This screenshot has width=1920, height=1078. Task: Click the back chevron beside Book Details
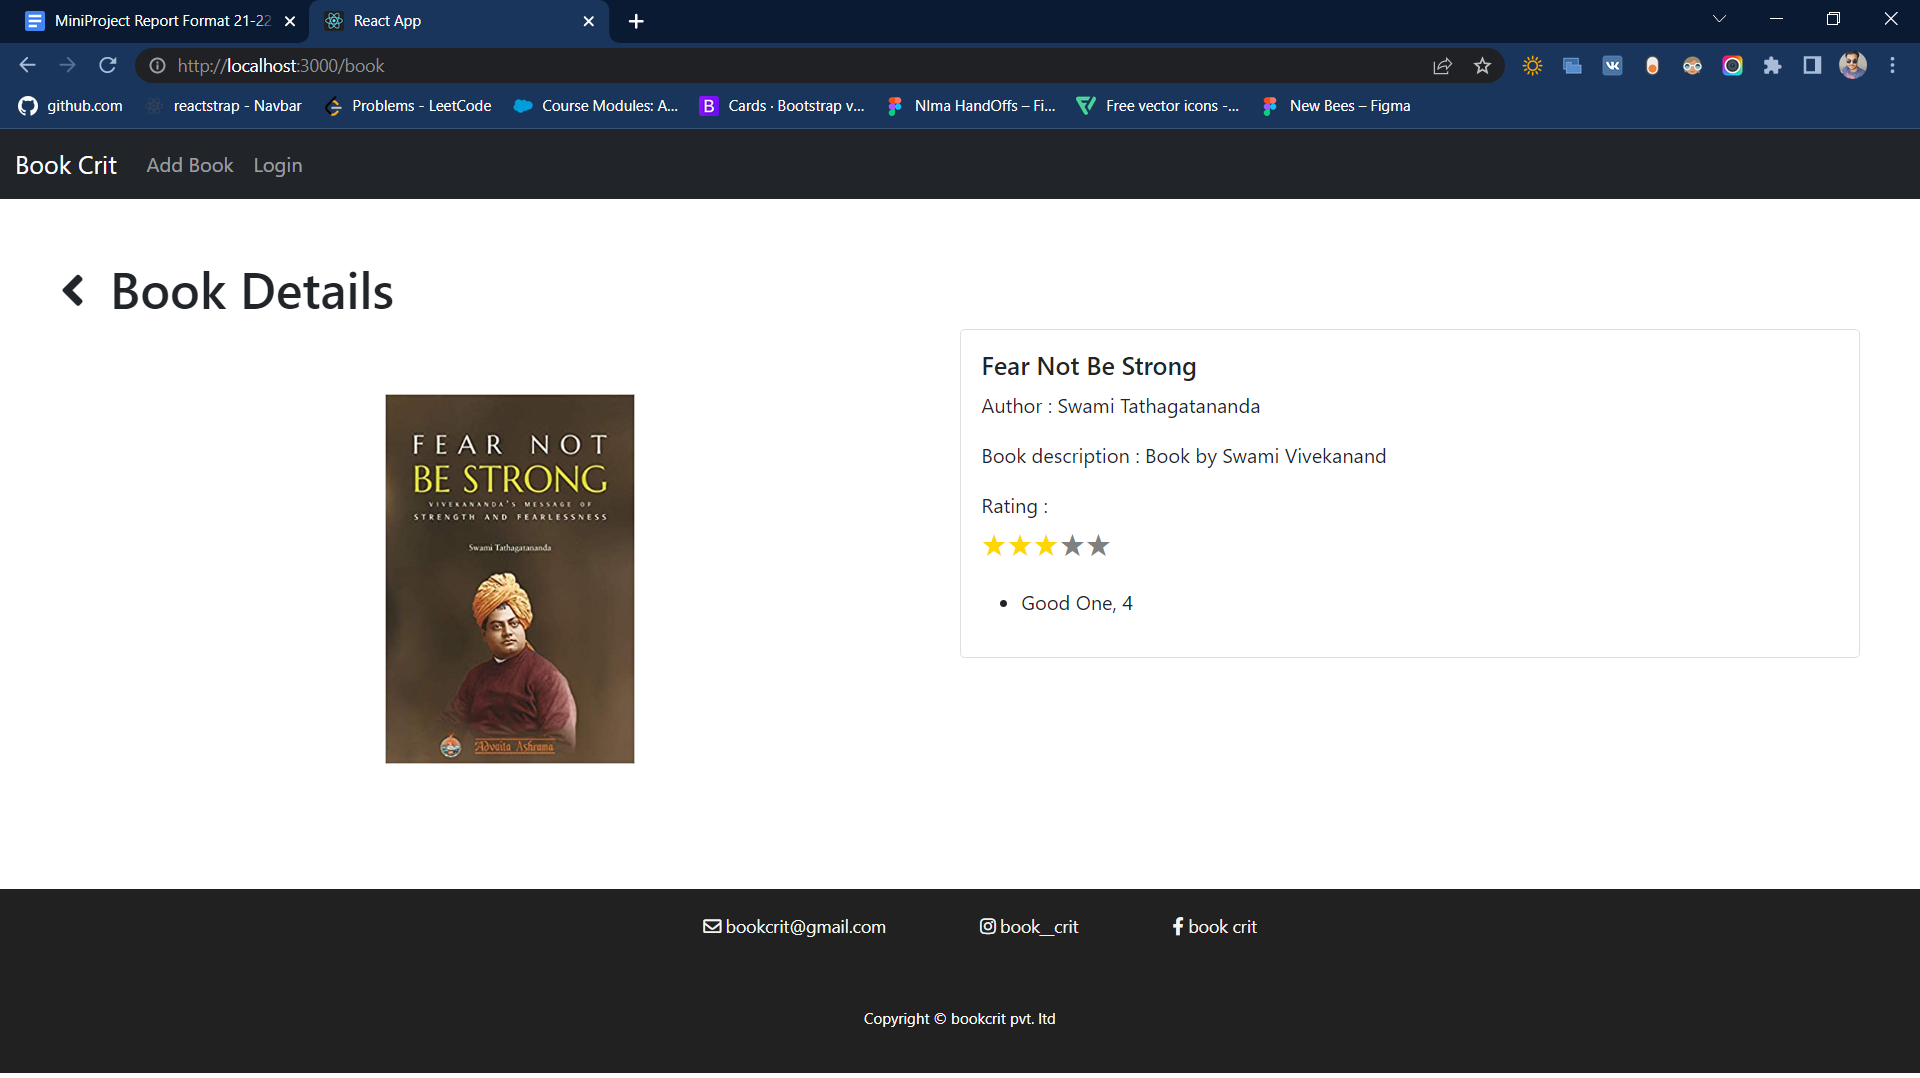click(73, 291)
